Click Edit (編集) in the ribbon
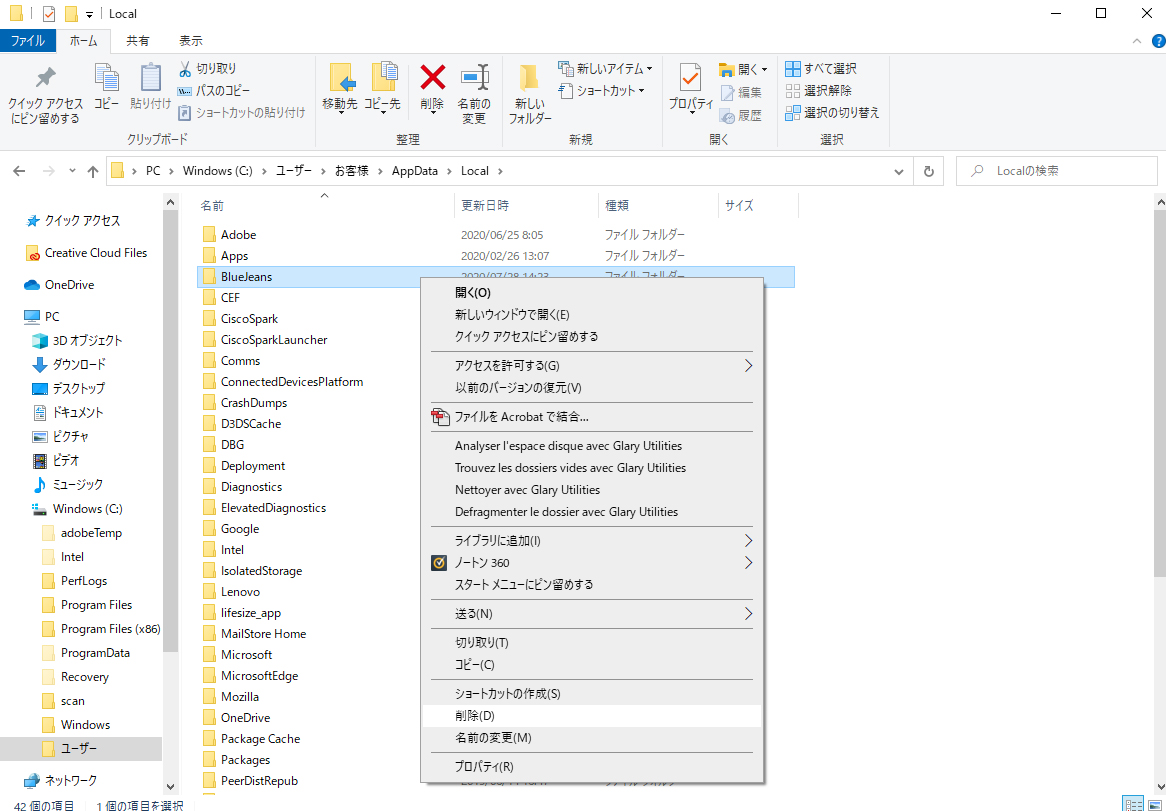 [x=741, y=93]
